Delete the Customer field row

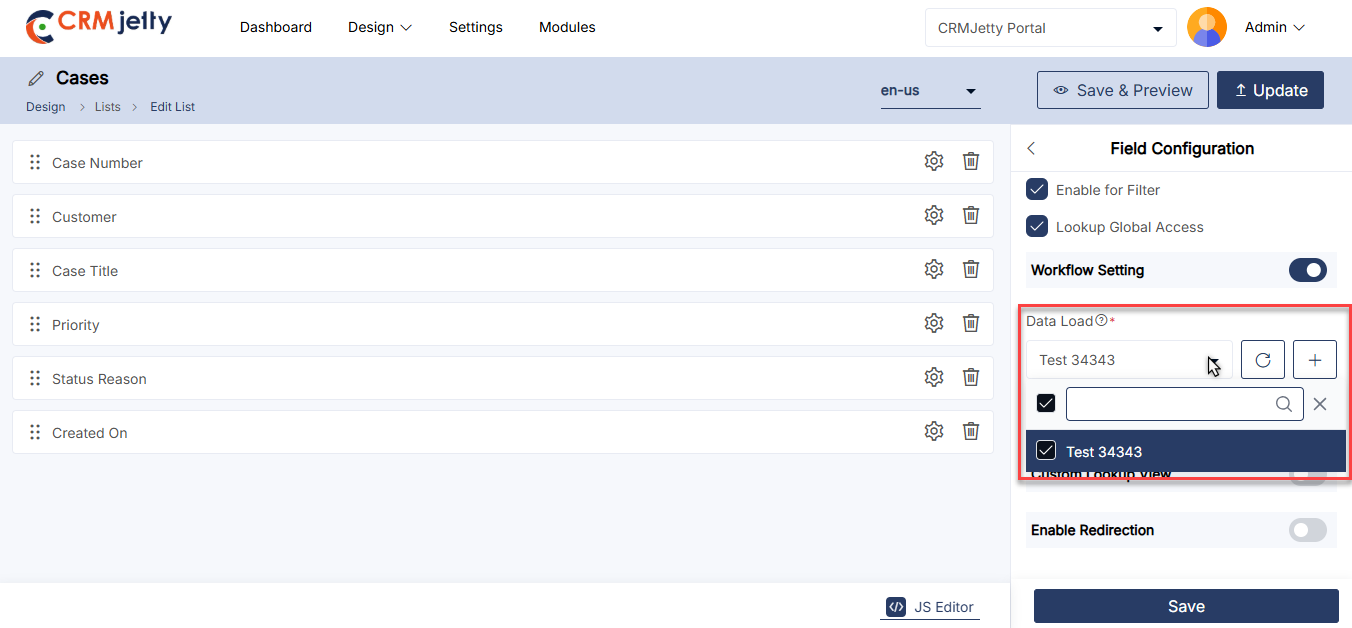[970, 216]
